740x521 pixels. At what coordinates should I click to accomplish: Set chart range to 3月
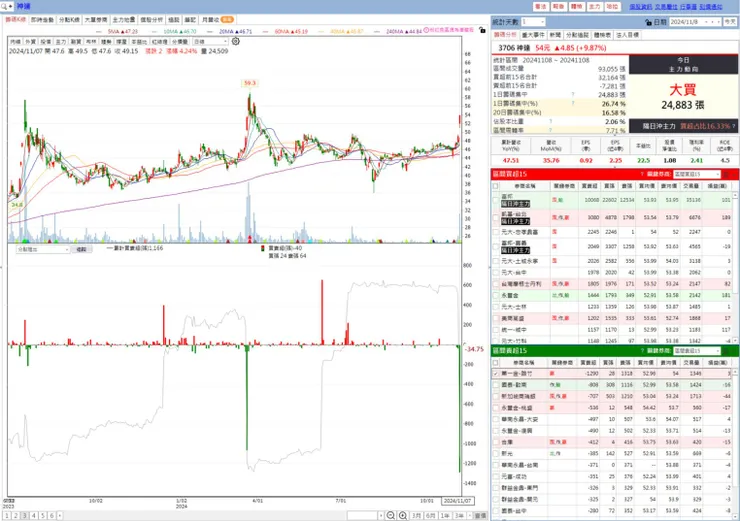(x=416, y=516)
